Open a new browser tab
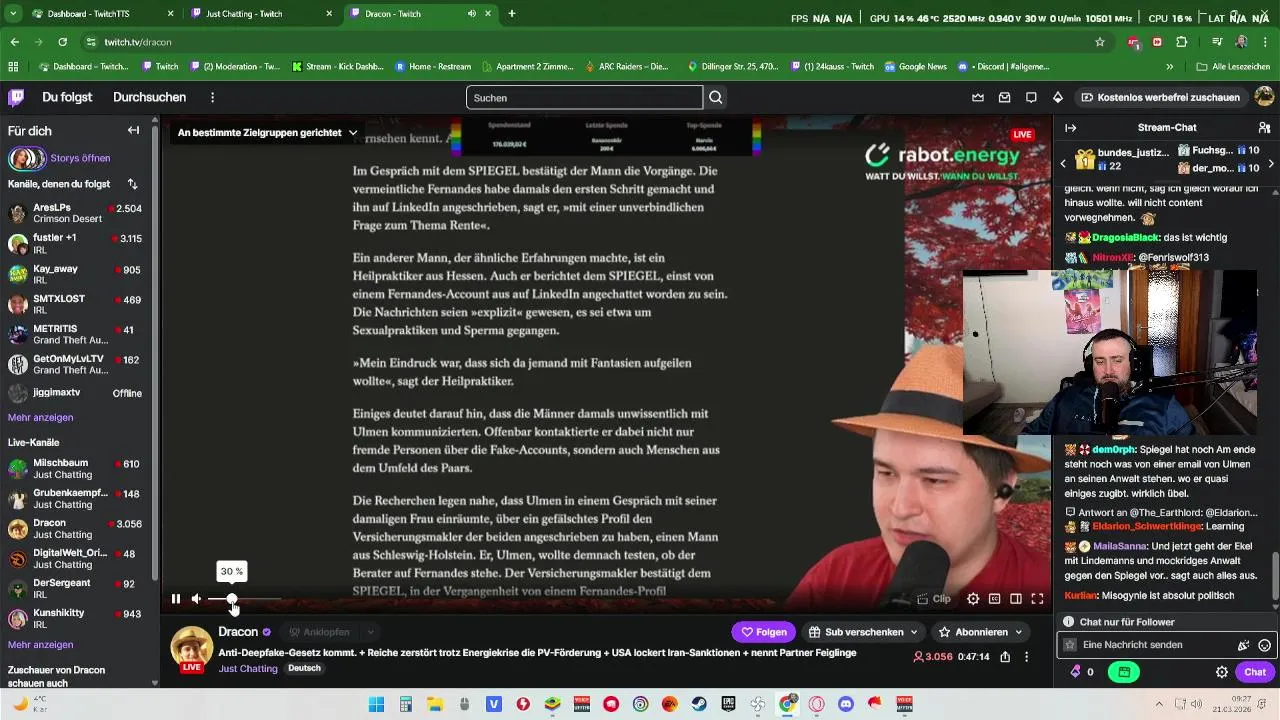Viewport: 1280px width, 720px height. pyautogui.click(x=512, y=14)
